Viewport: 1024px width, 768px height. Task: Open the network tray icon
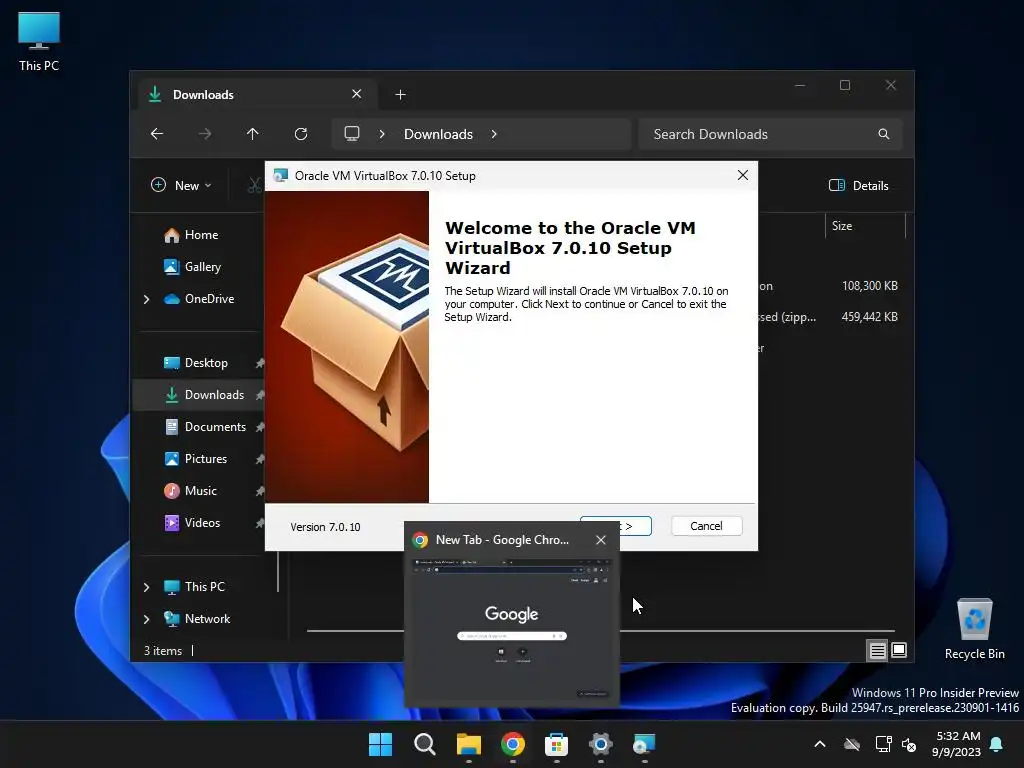[883, 744]
